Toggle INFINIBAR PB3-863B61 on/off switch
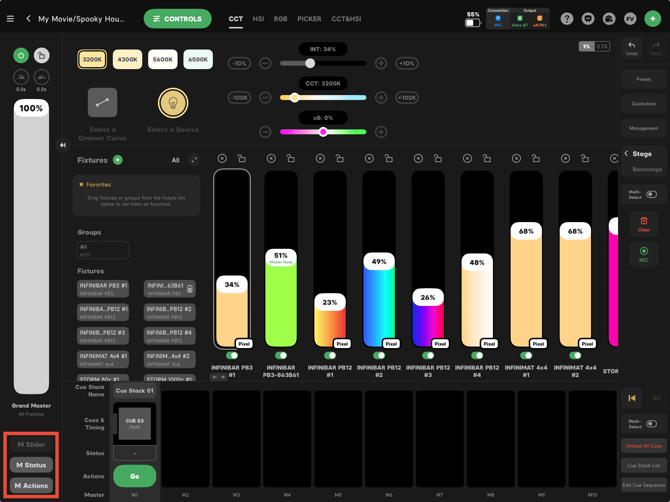This screenshot has height=502, width=670. click(x=281, y=355)
